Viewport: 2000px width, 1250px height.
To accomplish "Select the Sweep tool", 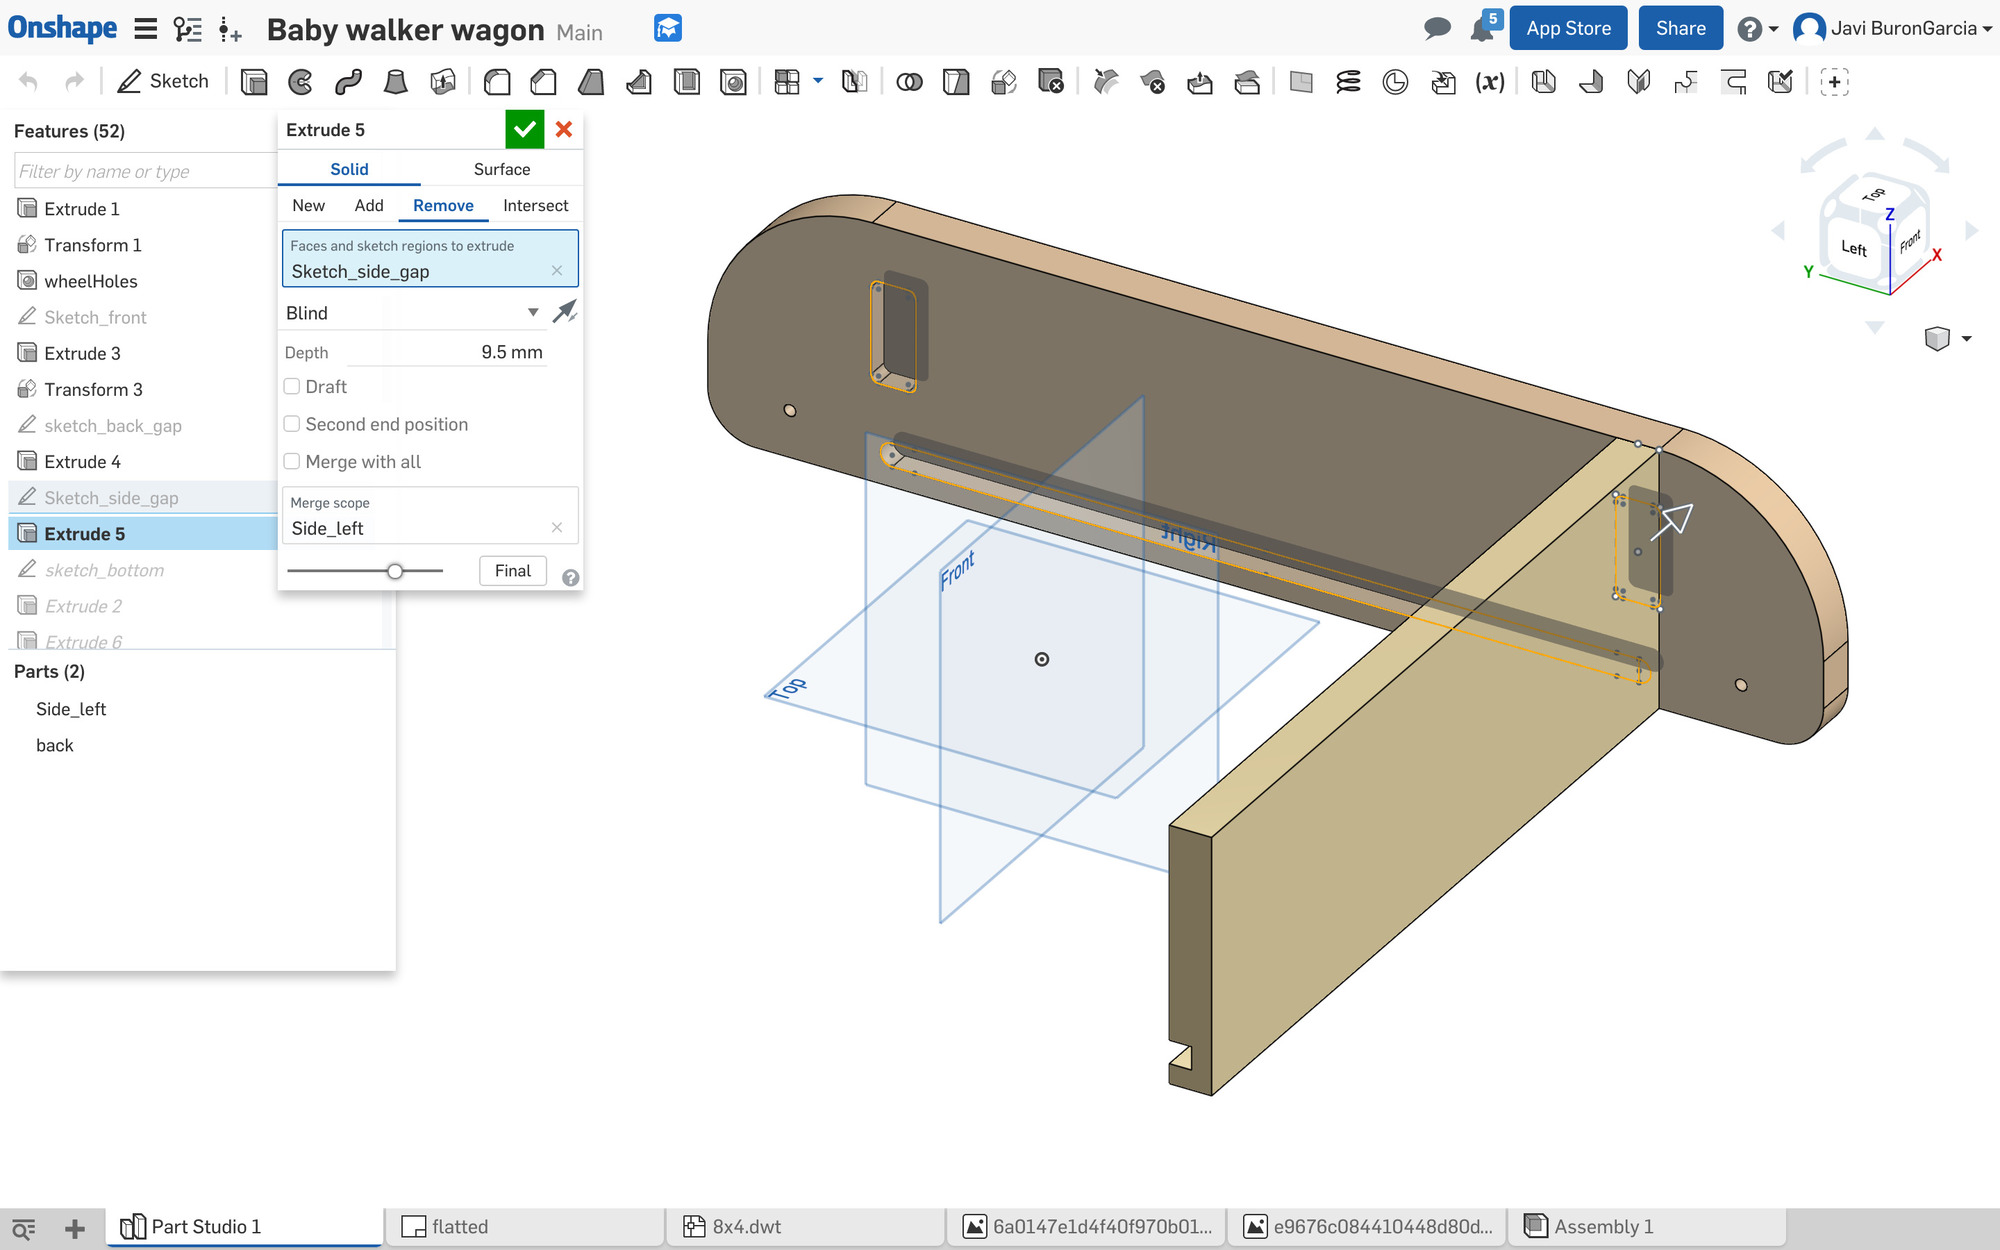I will pos(348,82).
